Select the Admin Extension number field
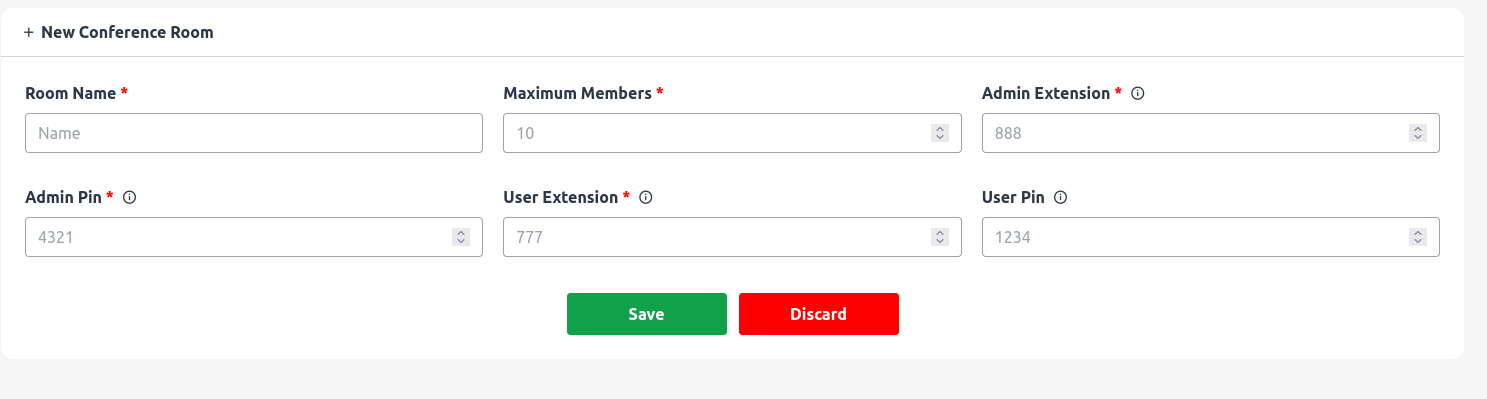This screenshot has width=1487, height=399. pyautogui.click(x=1210, y=132)
